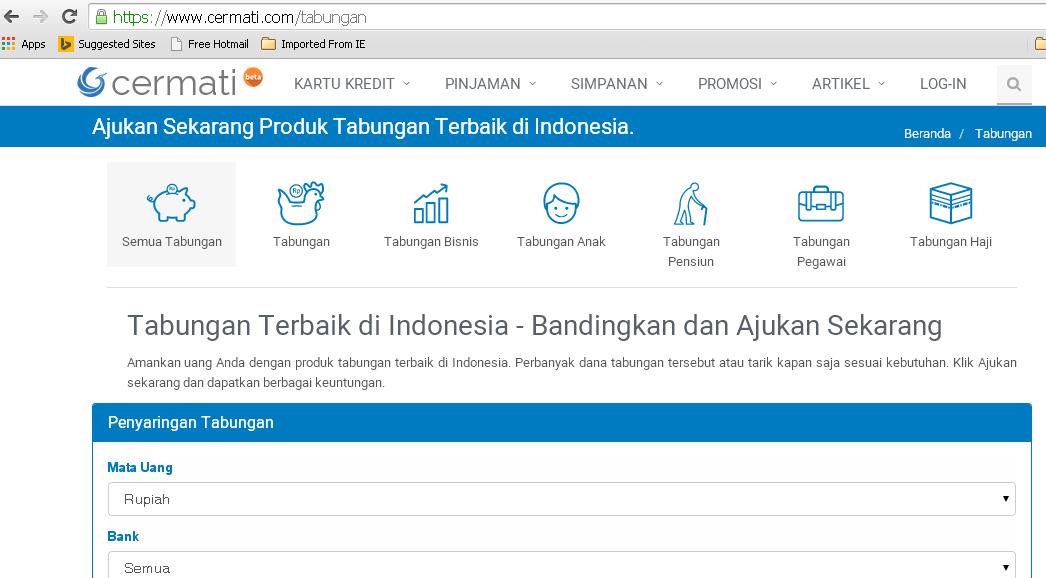The height and width of the screenshot is (578, 1046).
Task: Open the Mata Uang Rupiah dropdown
Action: pyautogui.click(x=560, y=499)
